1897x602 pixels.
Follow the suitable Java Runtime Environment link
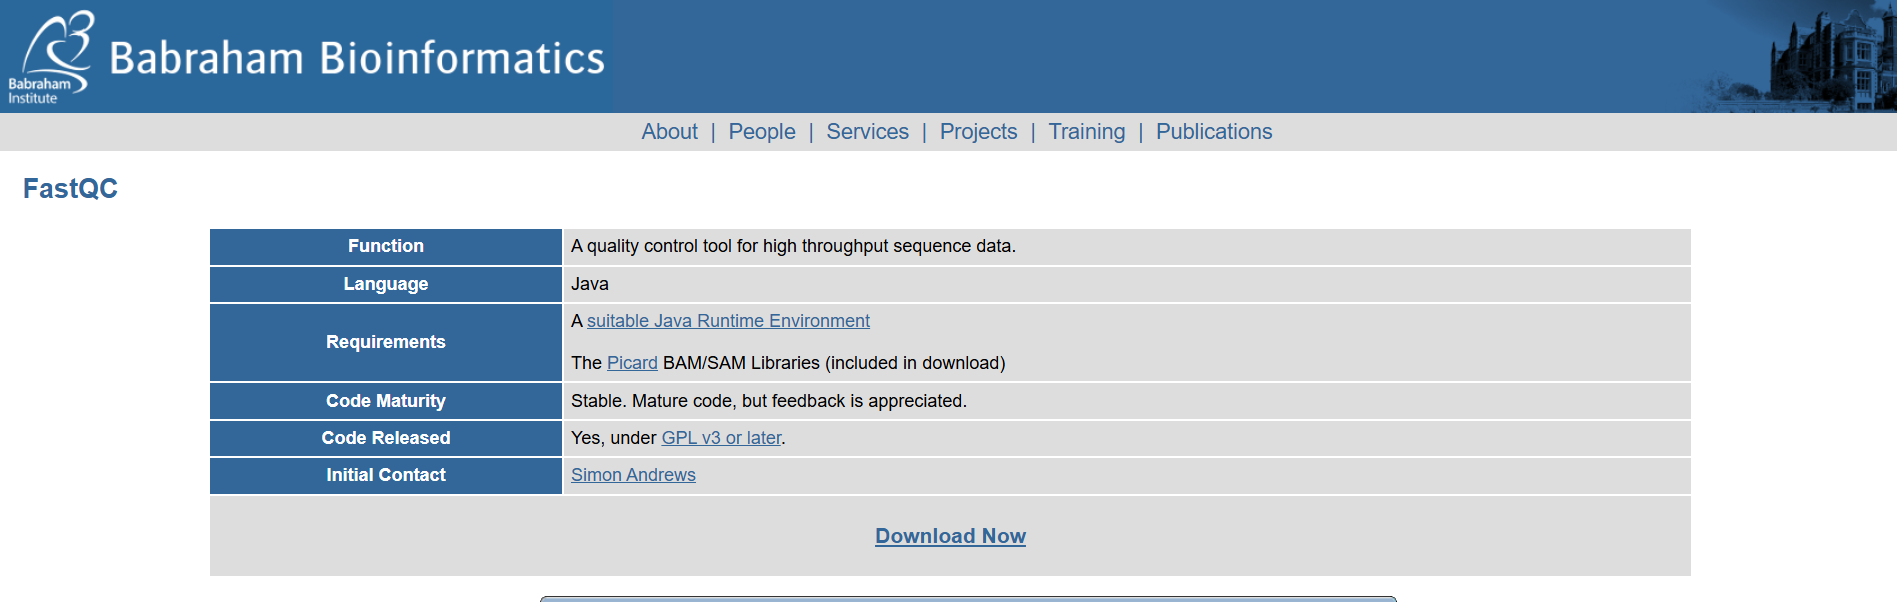pos(728,321)
